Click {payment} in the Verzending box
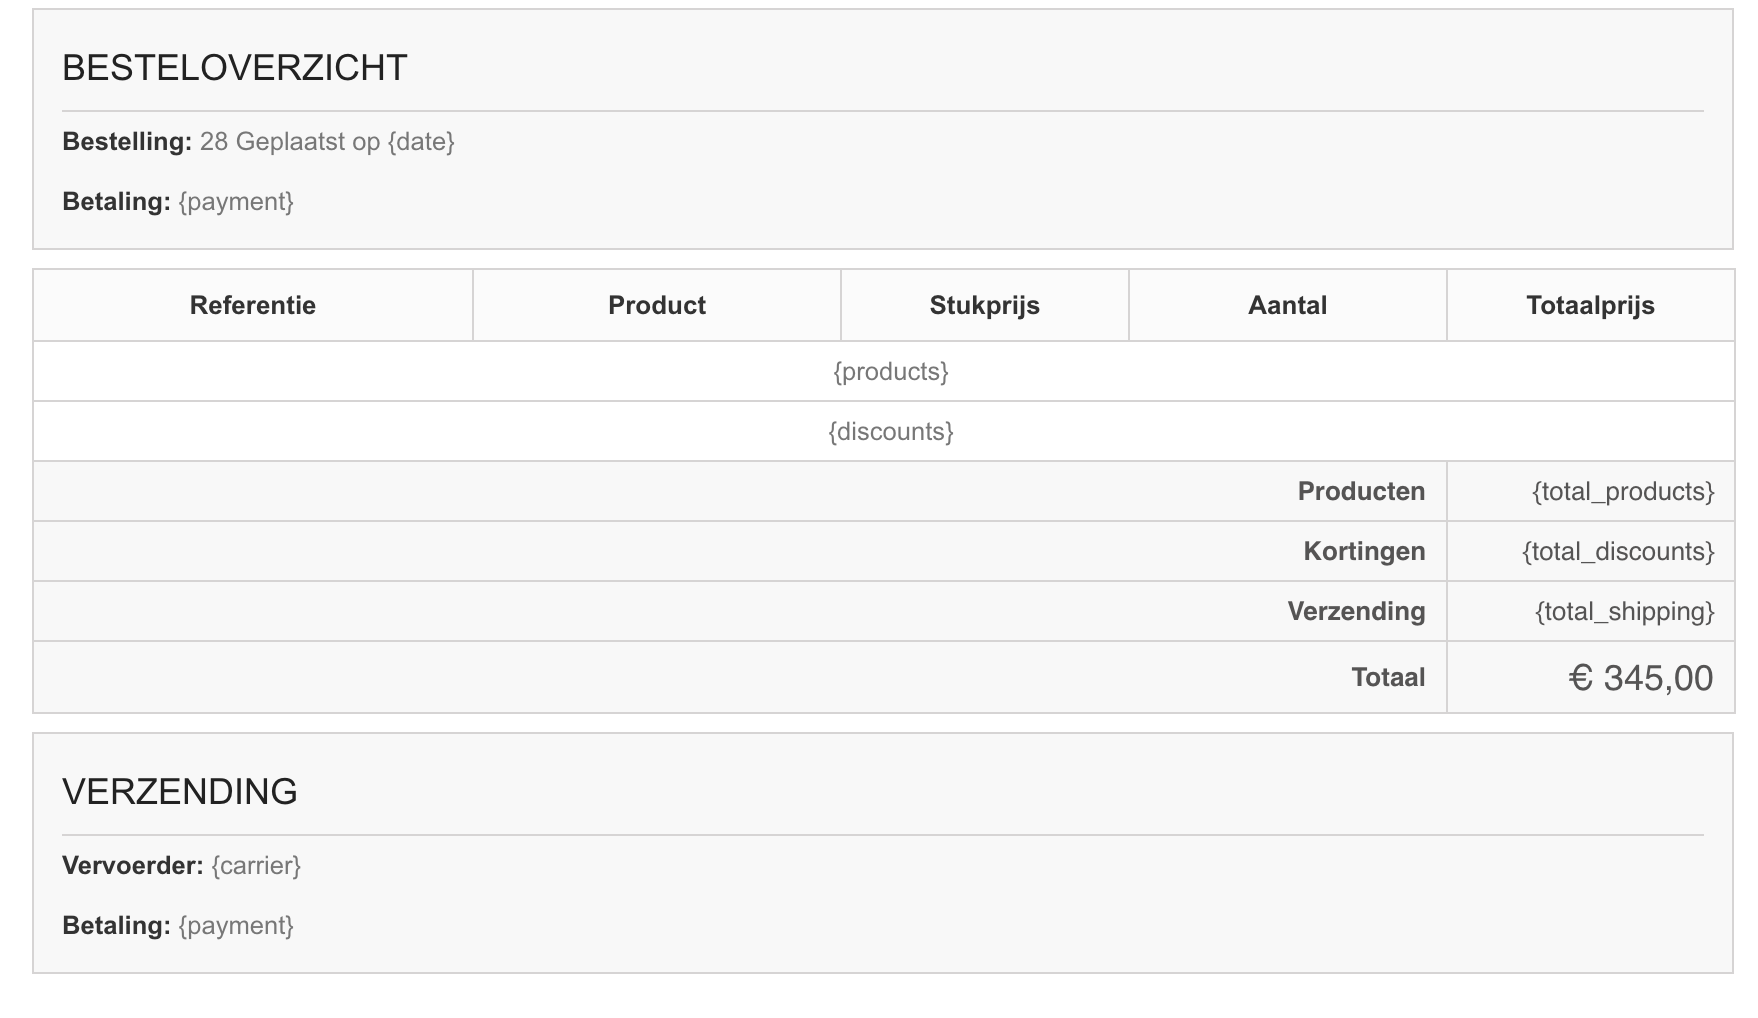This screenshot has height=1018, width=1758. [x=236, y=926]
